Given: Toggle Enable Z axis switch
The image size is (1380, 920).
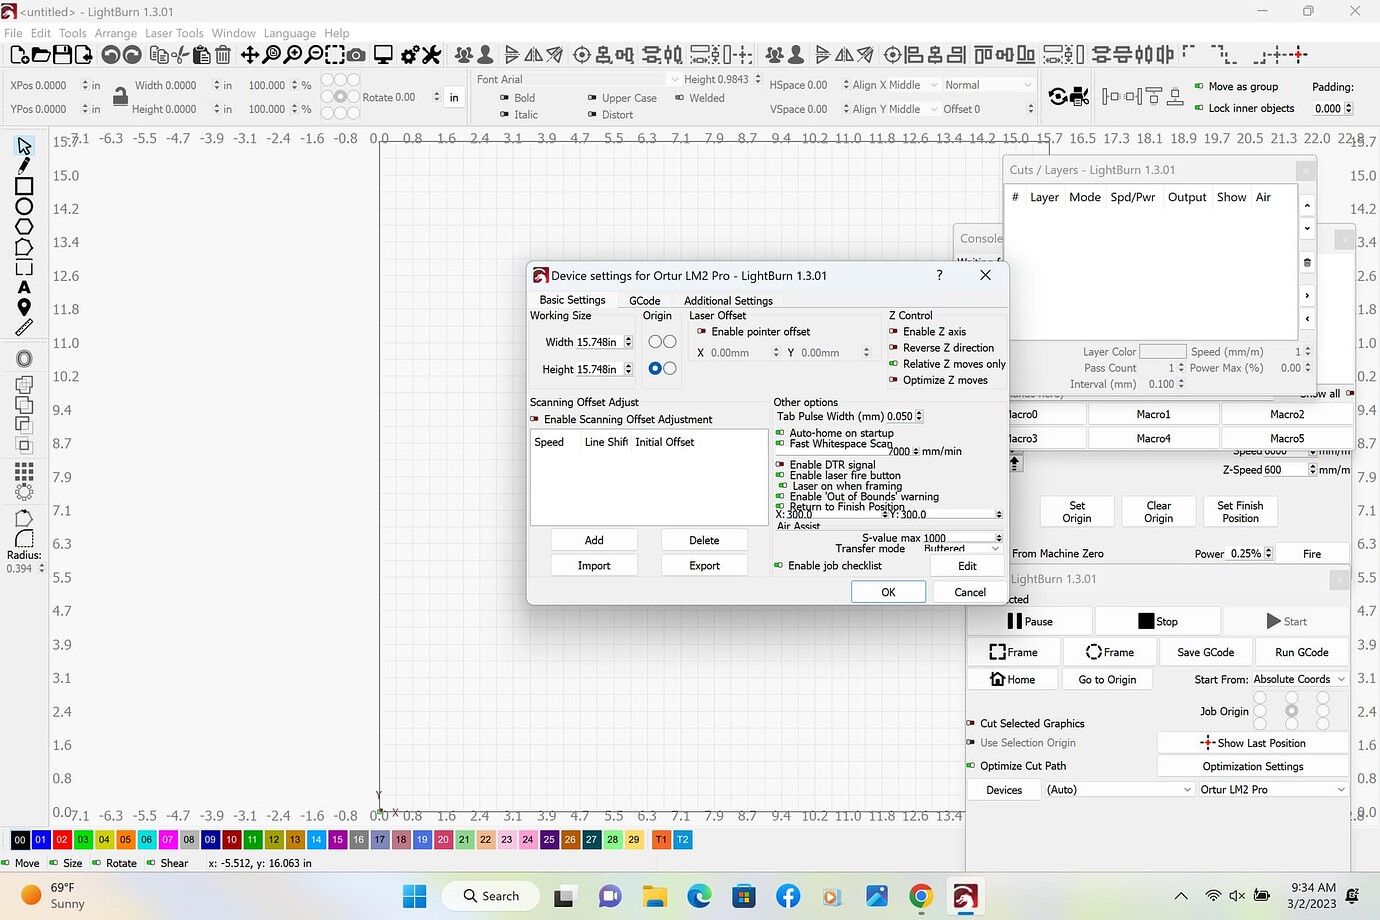Looking at the screenshot, I should [894, 332].
